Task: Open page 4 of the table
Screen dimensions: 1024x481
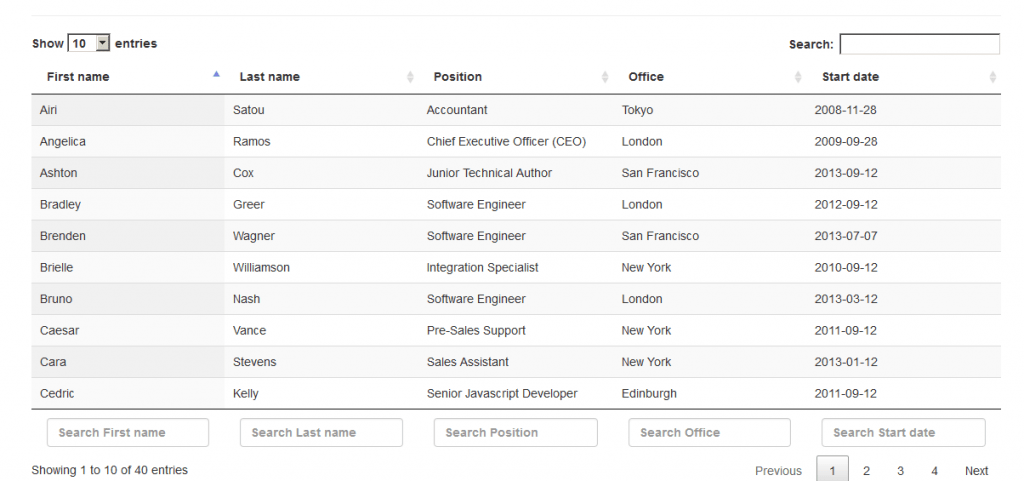Action: (x=934, y=471)
